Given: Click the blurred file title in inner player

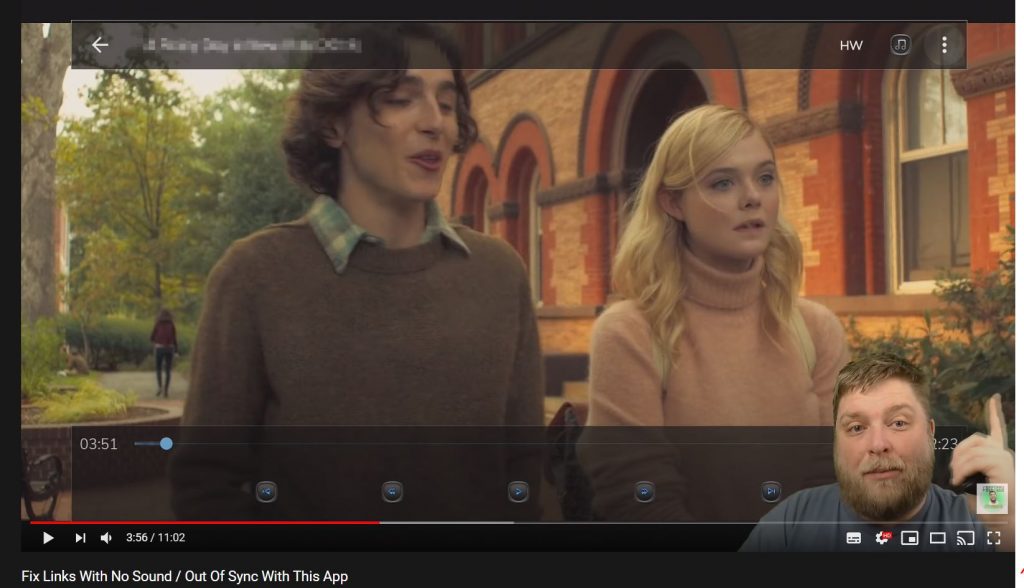Looking at the screenshot, I should coord(251,45).
